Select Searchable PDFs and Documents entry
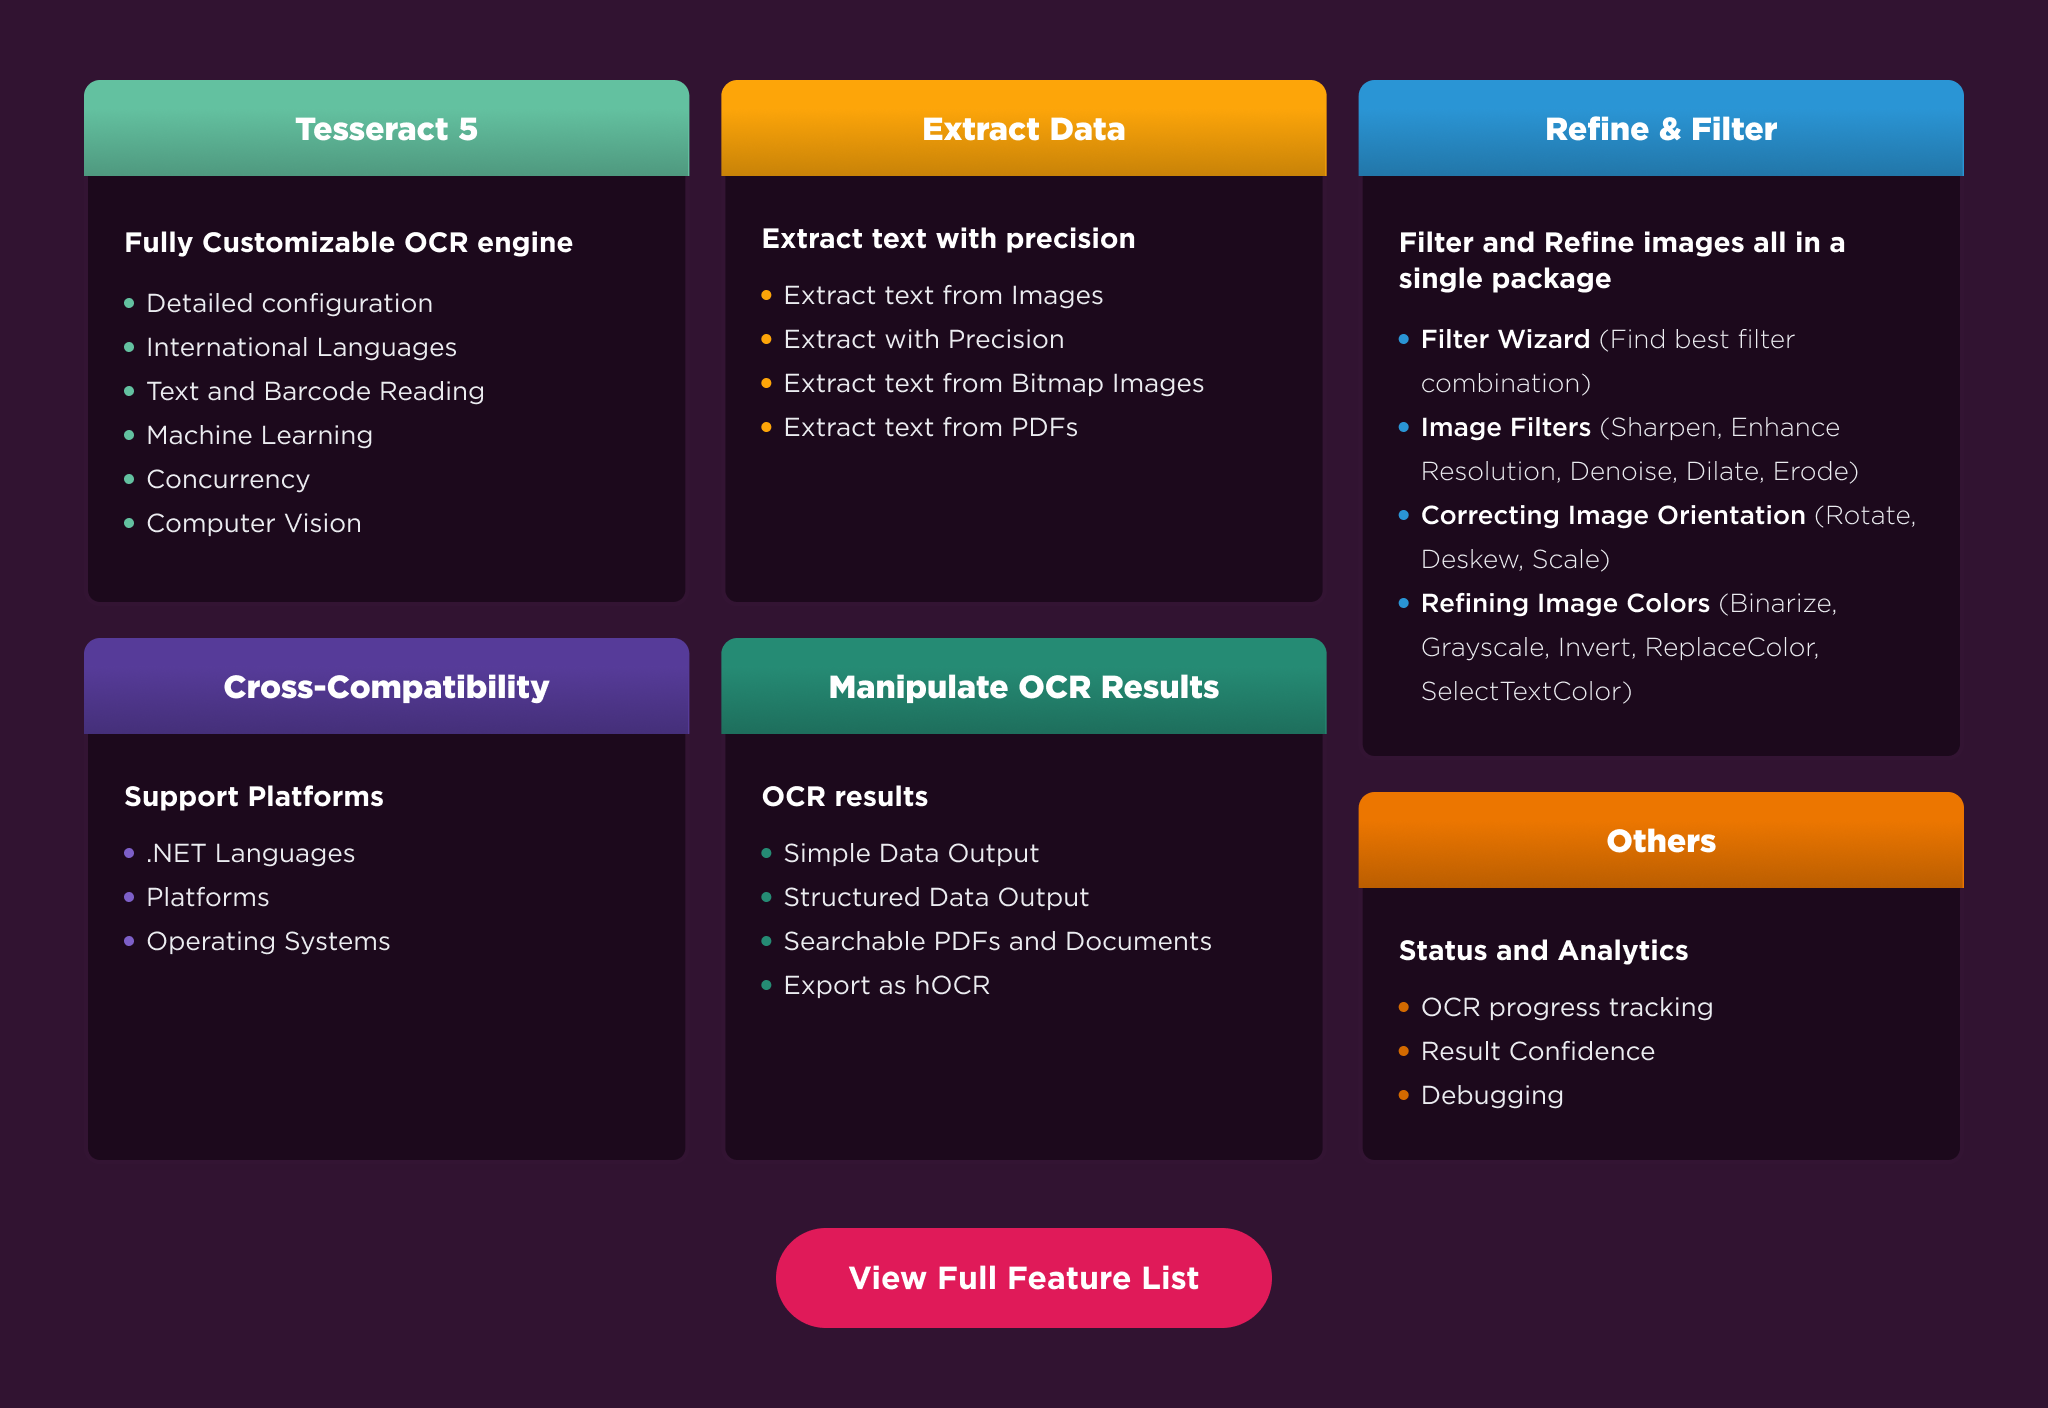The image size is (2048, 1408). tap(997, 941)
